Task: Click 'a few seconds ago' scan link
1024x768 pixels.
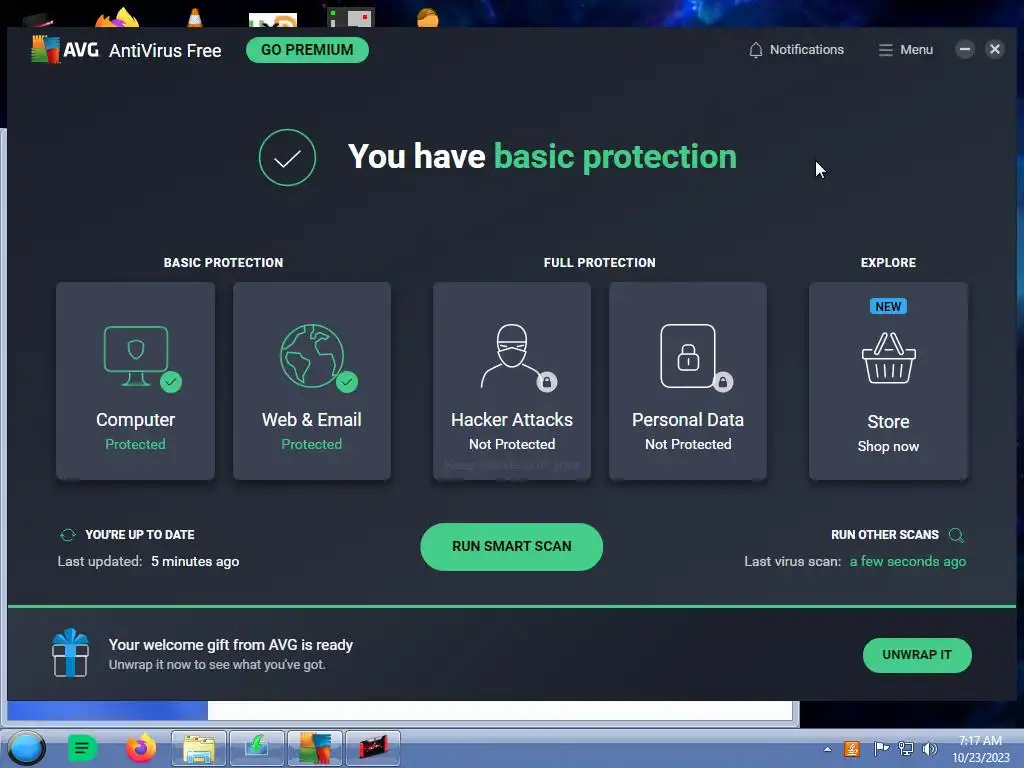Action: click(x=908, y=561)
